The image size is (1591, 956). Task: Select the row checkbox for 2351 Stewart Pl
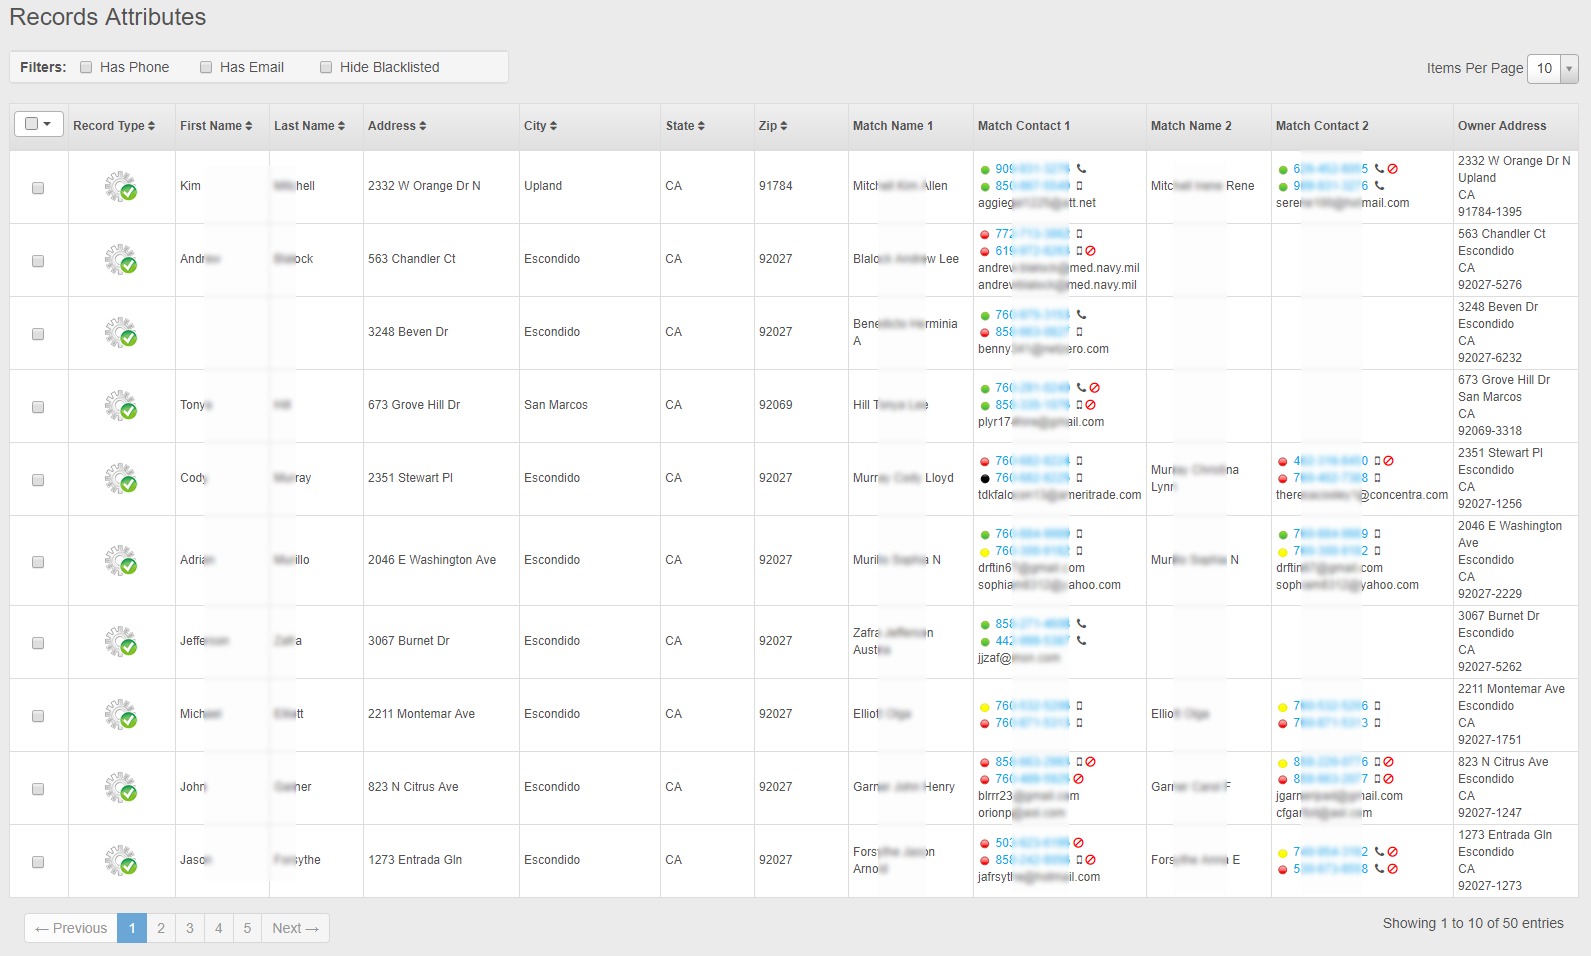coord(38,480)
